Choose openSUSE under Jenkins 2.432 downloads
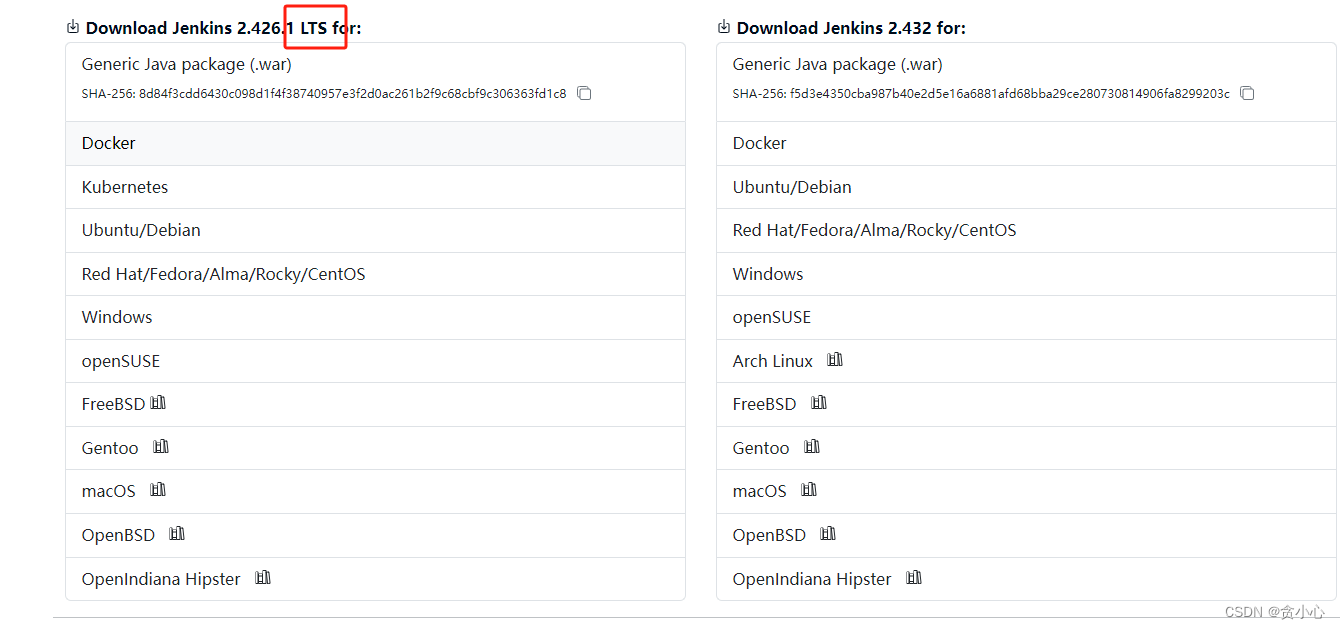Image resolution: width=1340 pixels, height=629 pixels. coord(1026,317)
